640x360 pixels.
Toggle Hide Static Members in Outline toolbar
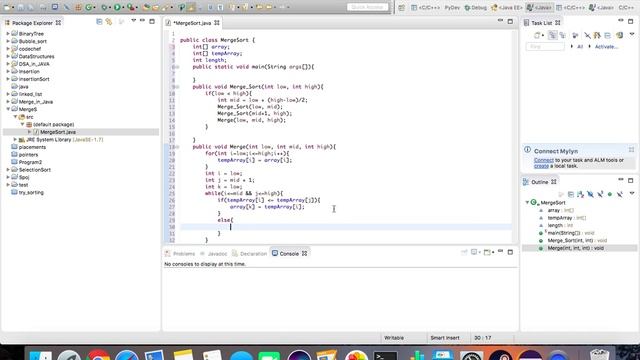(x=600, y=194)
